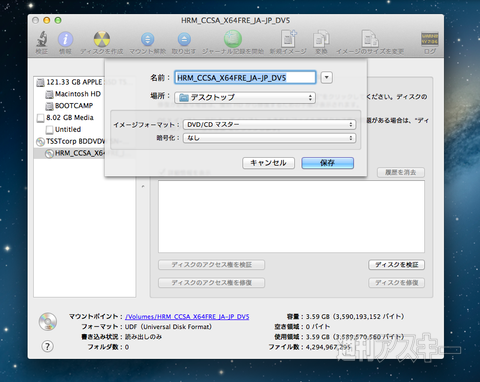This screenshot has height=382, width=480.
Task: Click the name (名前) text field
Action: 245,78
